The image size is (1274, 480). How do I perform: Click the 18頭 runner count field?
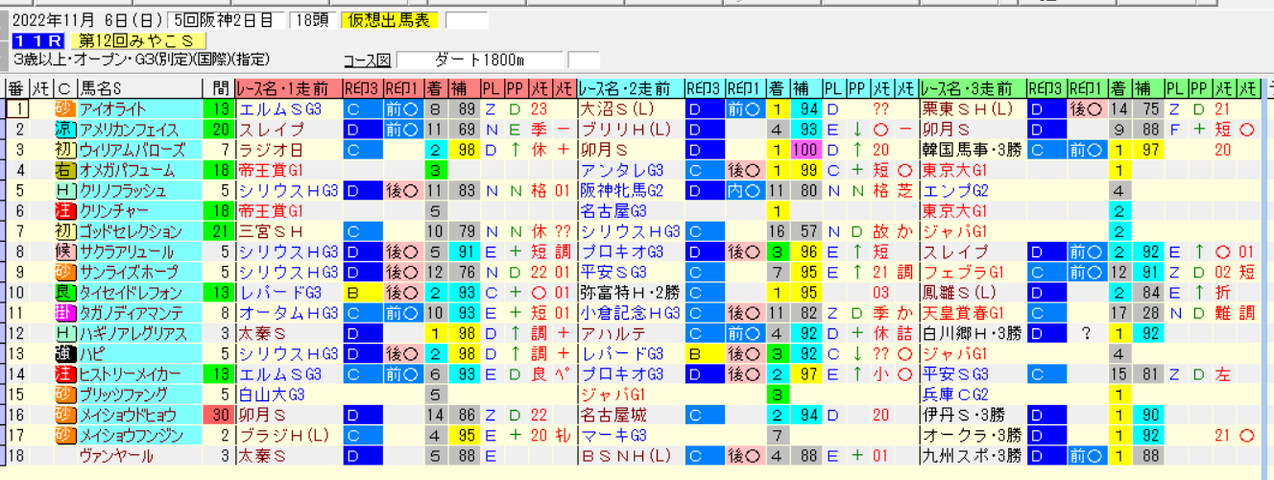click(x=312, y=20)
